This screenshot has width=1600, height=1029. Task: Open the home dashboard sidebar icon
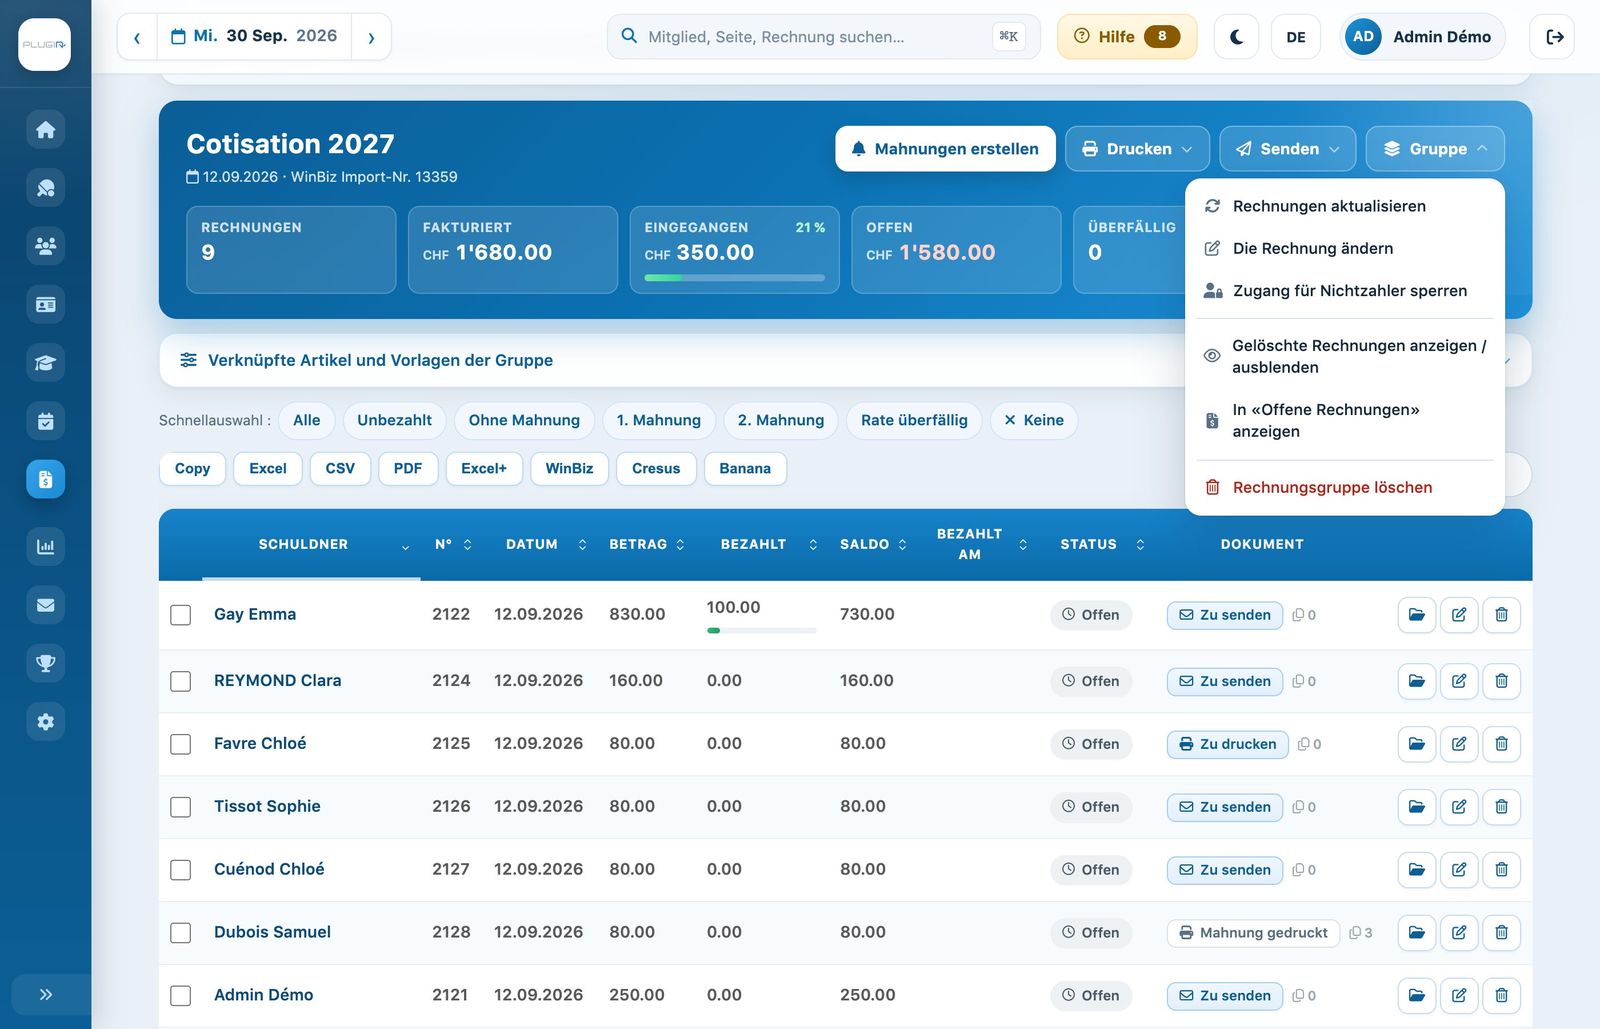click(45, 130)
